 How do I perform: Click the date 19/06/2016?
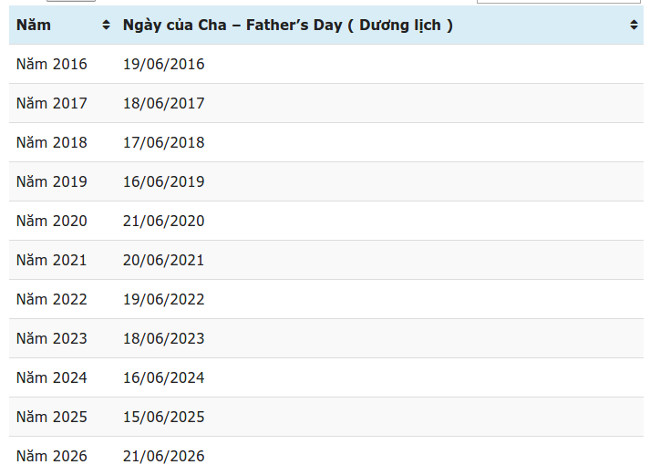pyautogui.click(x=163, y=64)
